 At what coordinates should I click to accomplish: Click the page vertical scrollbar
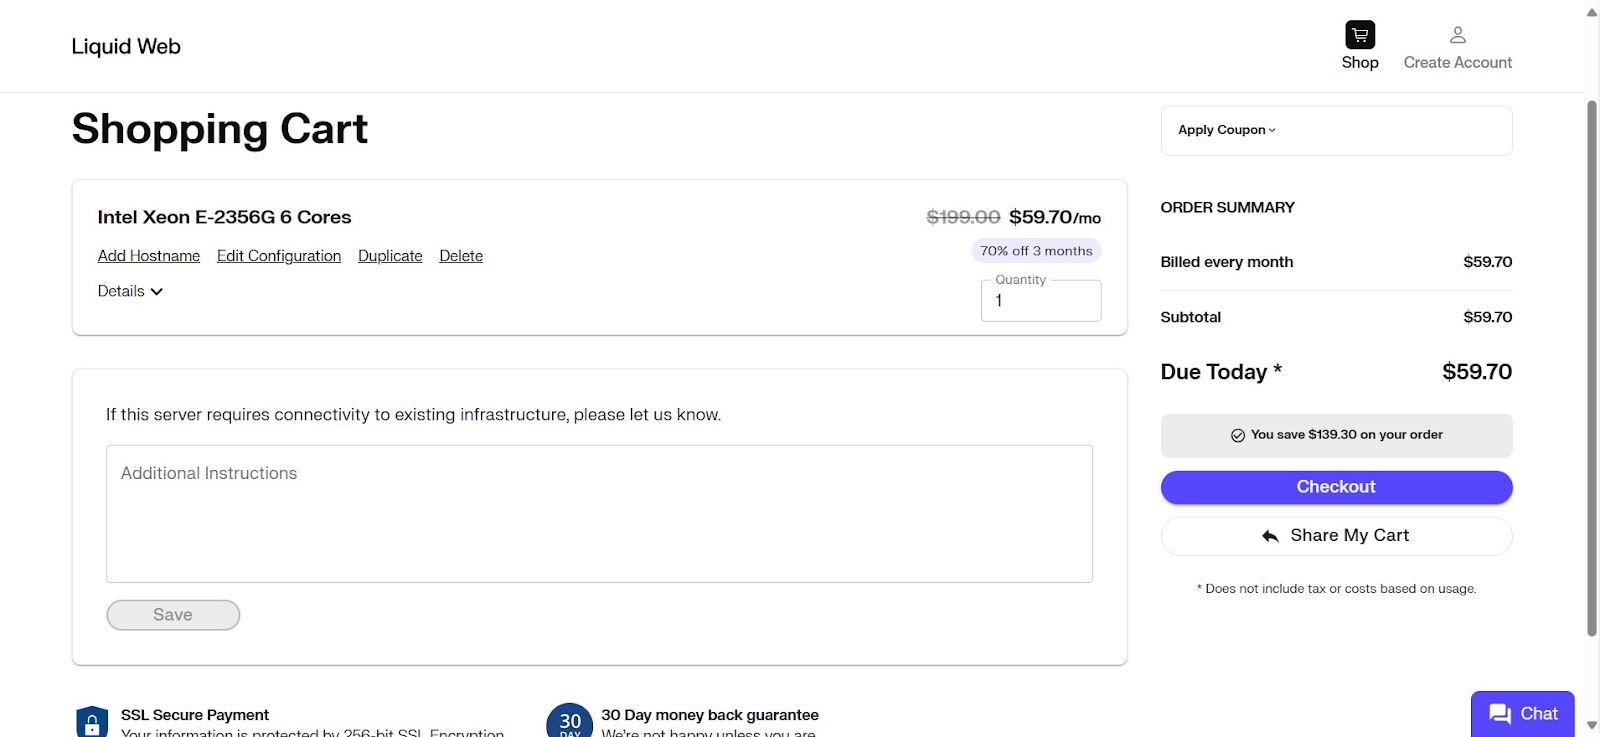1592,368
